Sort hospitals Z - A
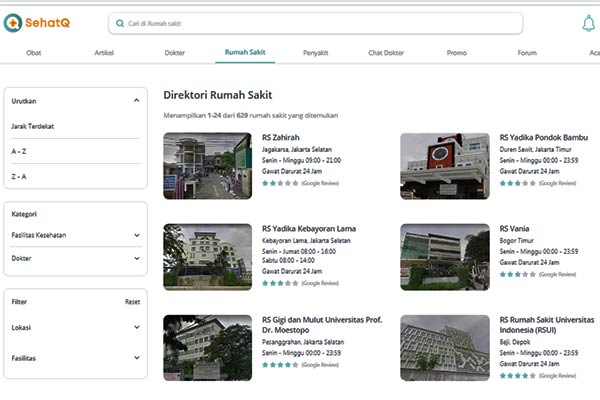Viewport: 600px width, 400px height. pyautogui.click(x=19, y=177)
